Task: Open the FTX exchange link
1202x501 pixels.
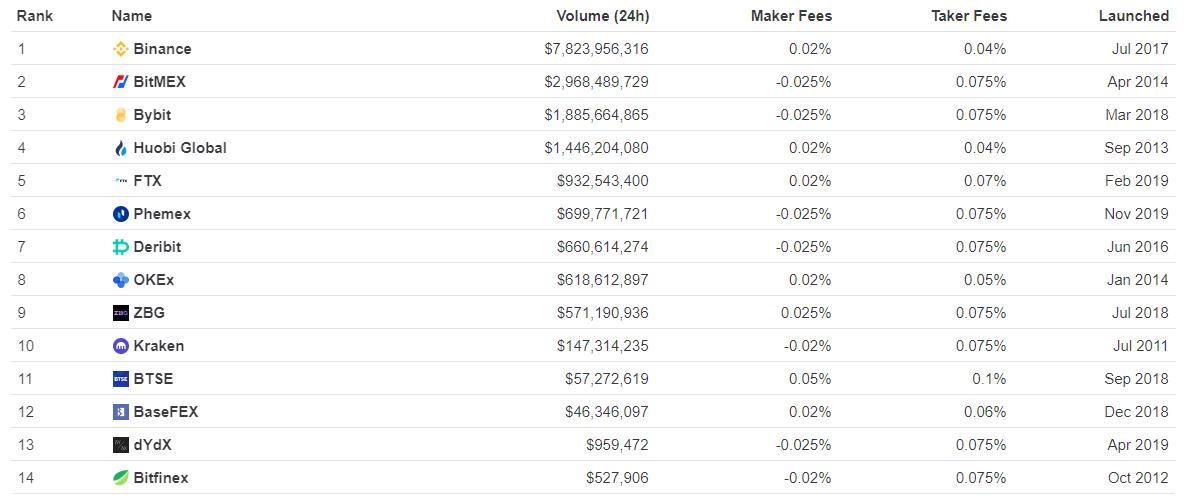Action: pos(147,181)
